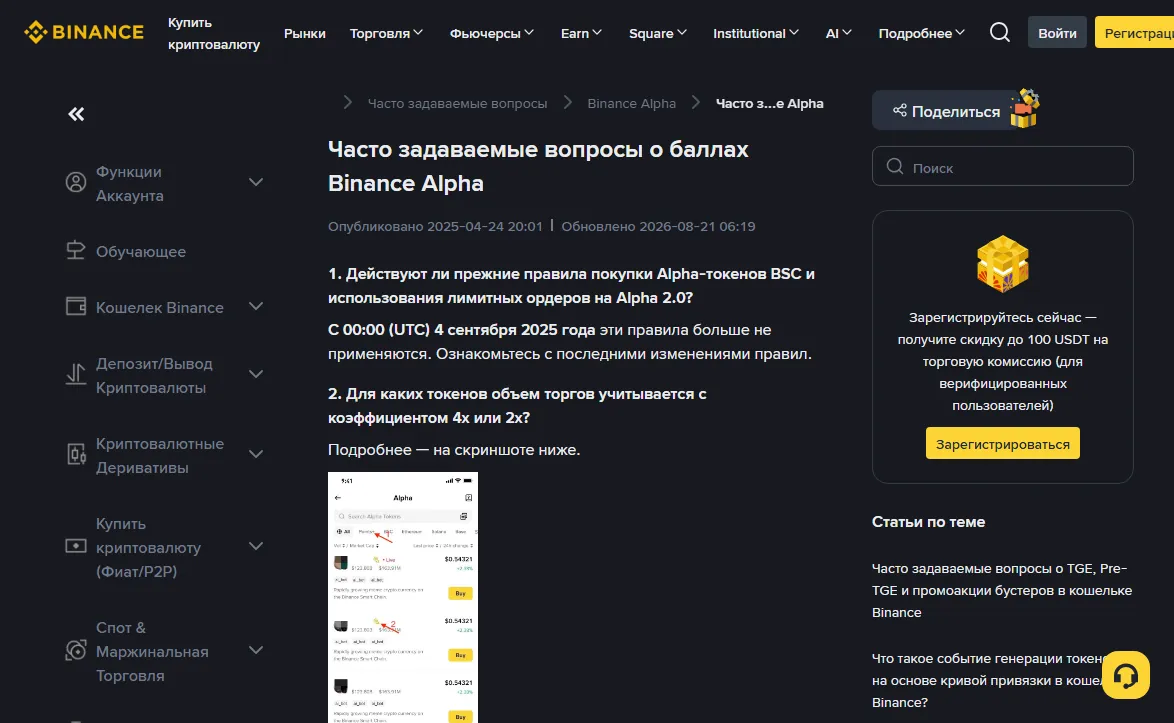Collapse the sidebar with double-arrow icon
Image resolution: width=1174 pixels, height=723 pixels.
point(76,114)
